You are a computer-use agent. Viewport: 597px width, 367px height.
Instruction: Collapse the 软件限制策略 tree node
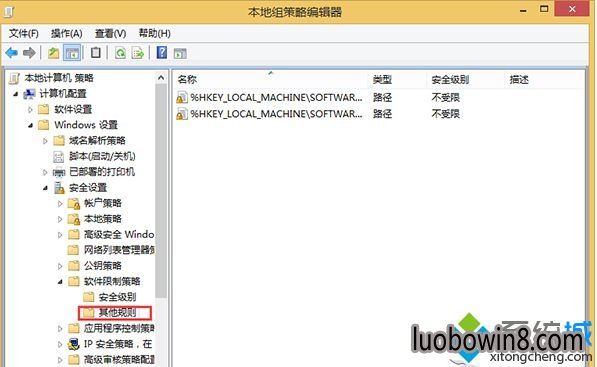(x=60, y=282)
